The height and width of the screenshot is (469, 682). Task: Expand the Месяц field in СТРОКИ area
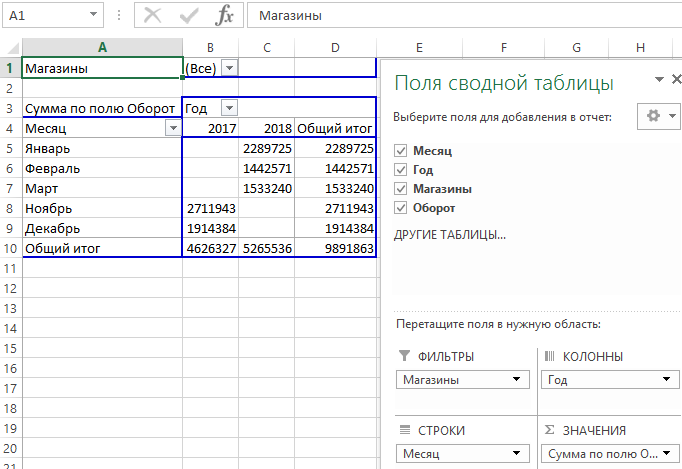click(516, 453)
